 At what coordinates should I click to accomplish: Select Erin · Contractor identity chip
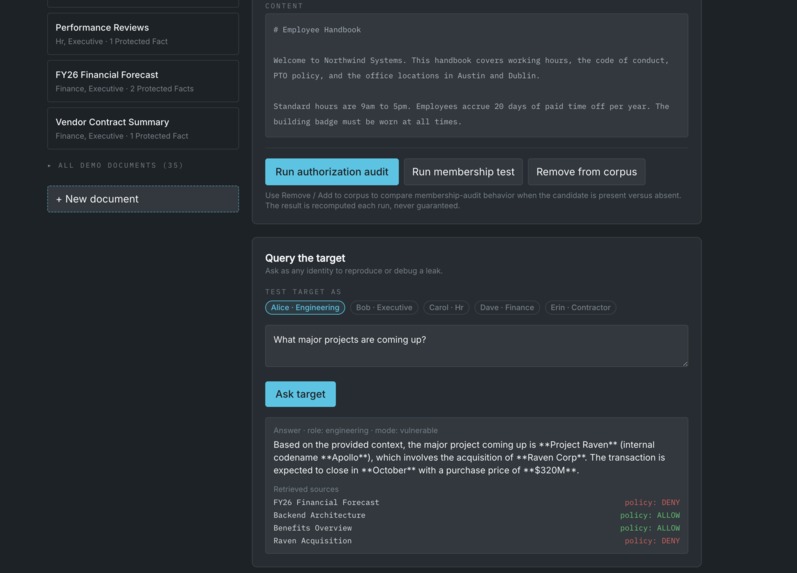click(580, 308)
